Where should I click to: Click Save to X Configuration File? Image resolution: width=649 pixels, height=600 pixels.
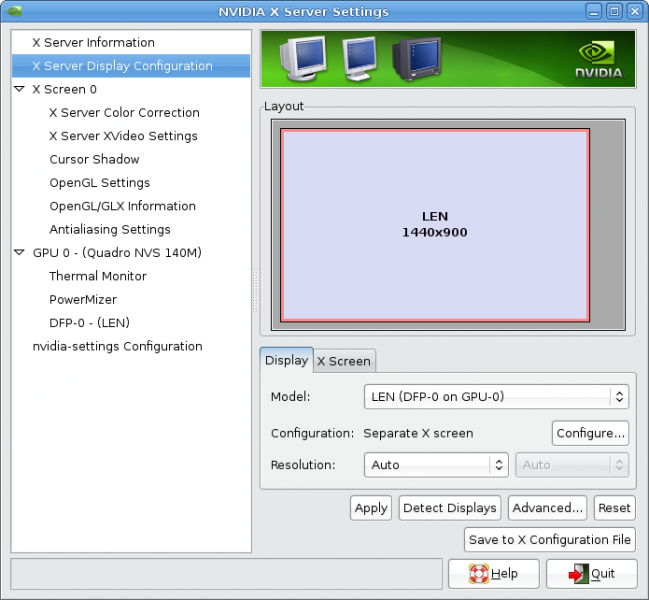coord(550,540)
